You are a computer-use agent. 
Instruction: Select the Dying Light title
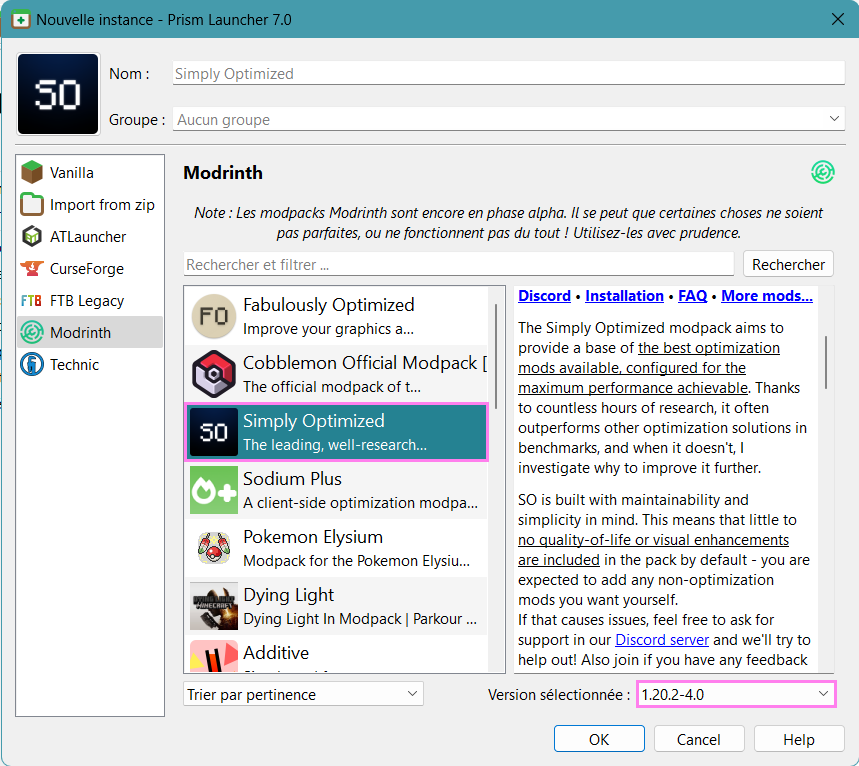[289, 595]
